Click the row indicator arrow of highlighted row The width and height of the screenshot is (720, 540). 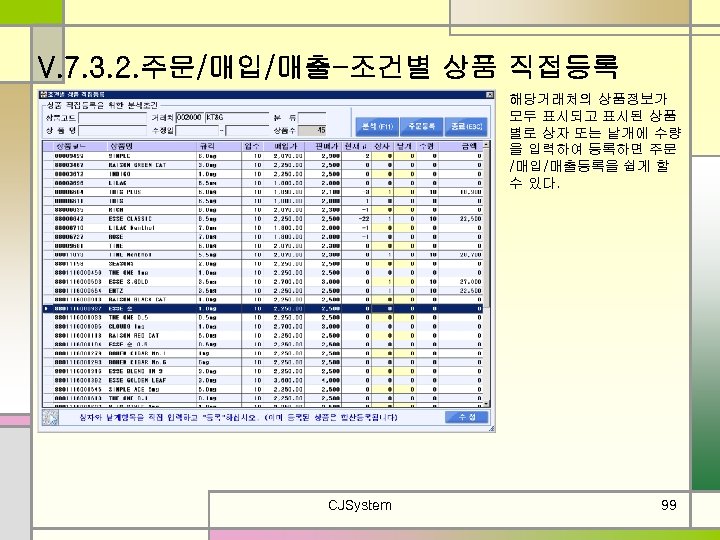pyautogui.click(x=46, y=309)
